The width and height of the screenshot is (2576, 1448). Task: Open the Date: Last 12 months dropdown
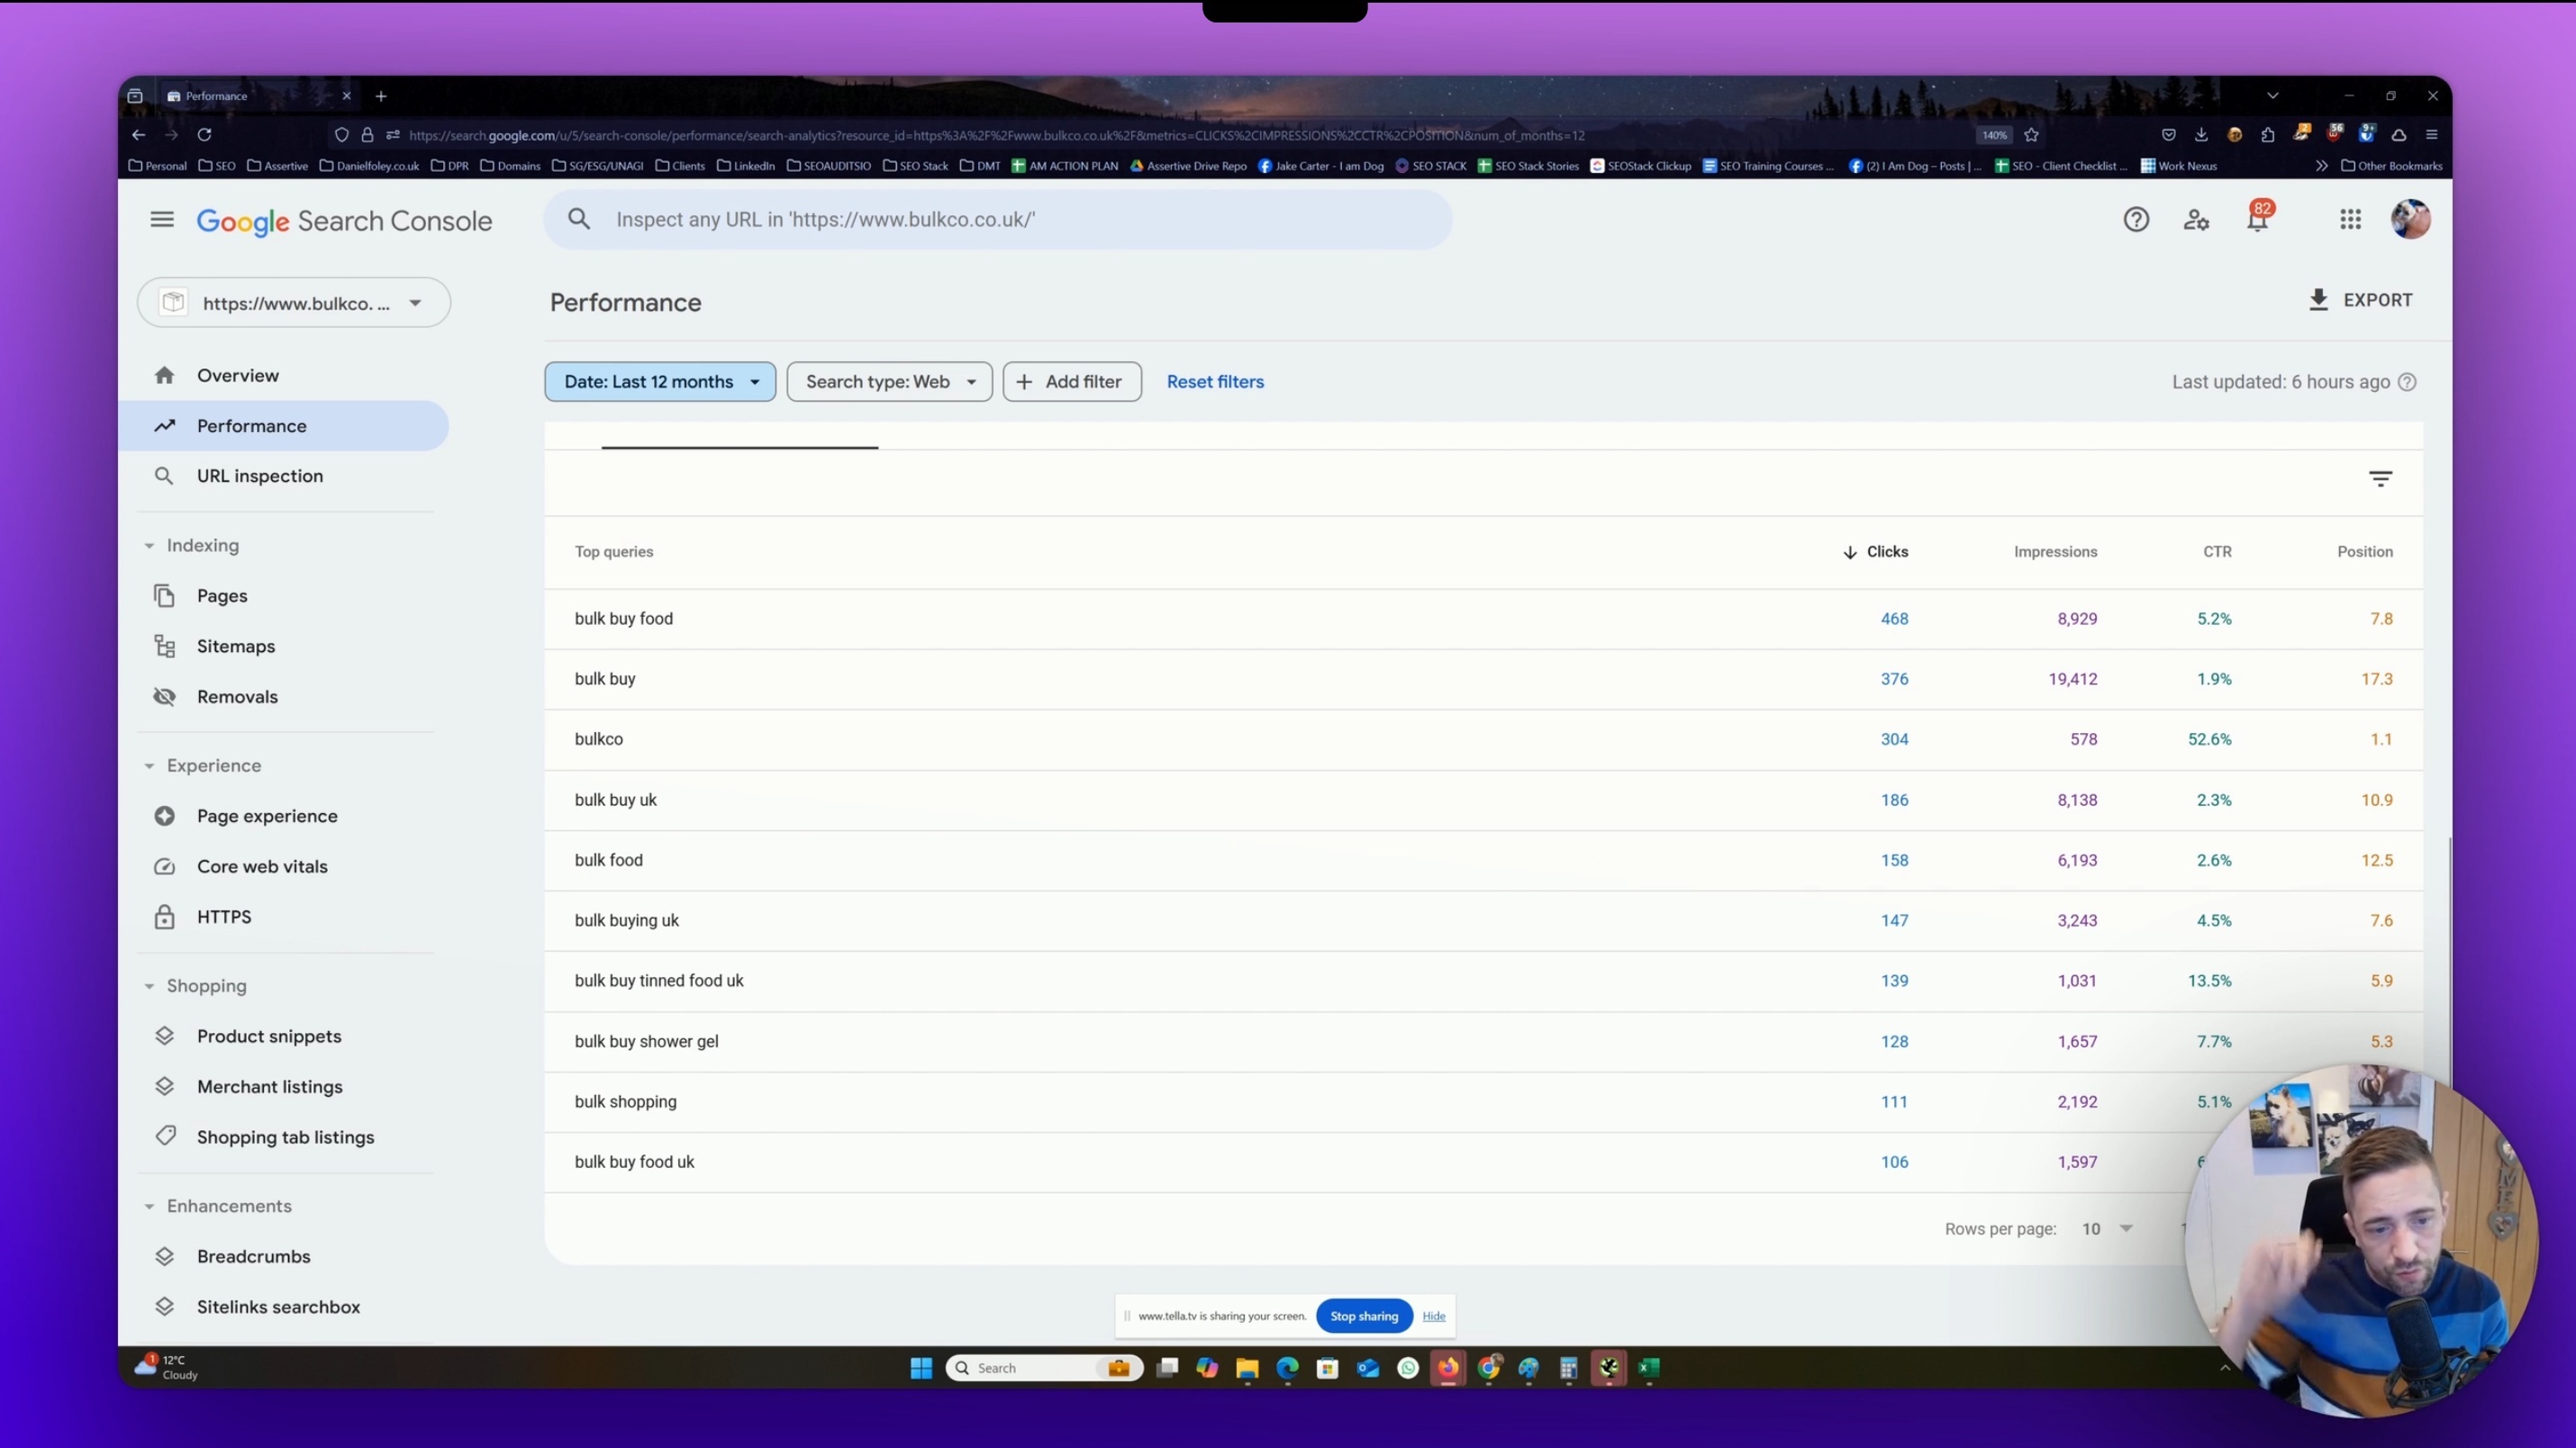(x=659, y=381)
